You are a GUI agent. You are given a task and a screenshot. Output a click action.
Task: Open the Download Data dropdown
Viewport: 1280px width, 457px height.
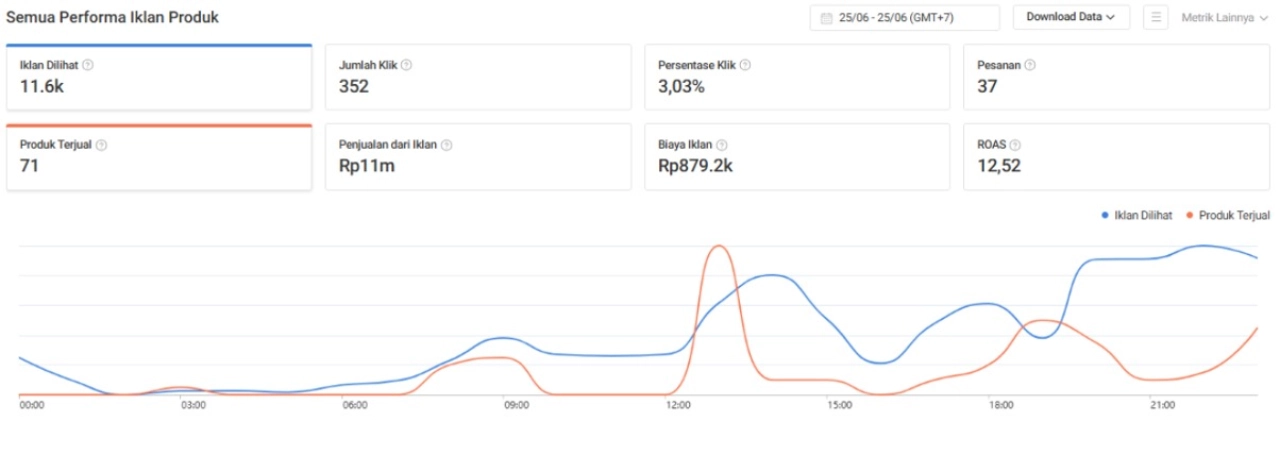pyautogui.click(x=1071, y=17)
